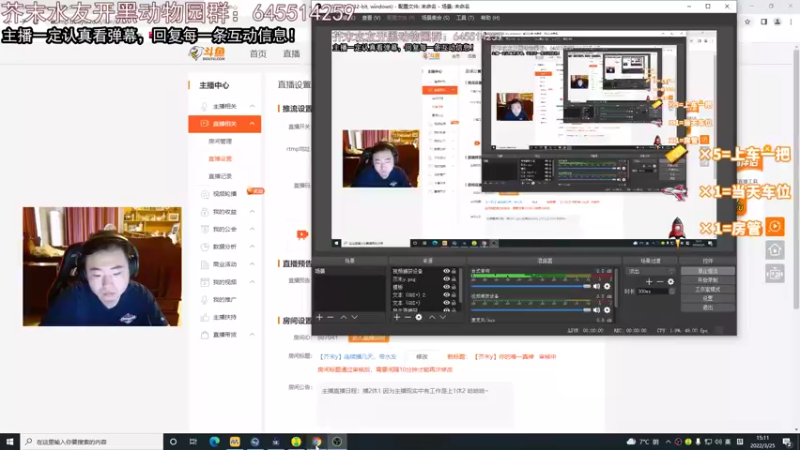Add a scene transition with plus icon
The image size is (800, 450).
tap(649, 282)
